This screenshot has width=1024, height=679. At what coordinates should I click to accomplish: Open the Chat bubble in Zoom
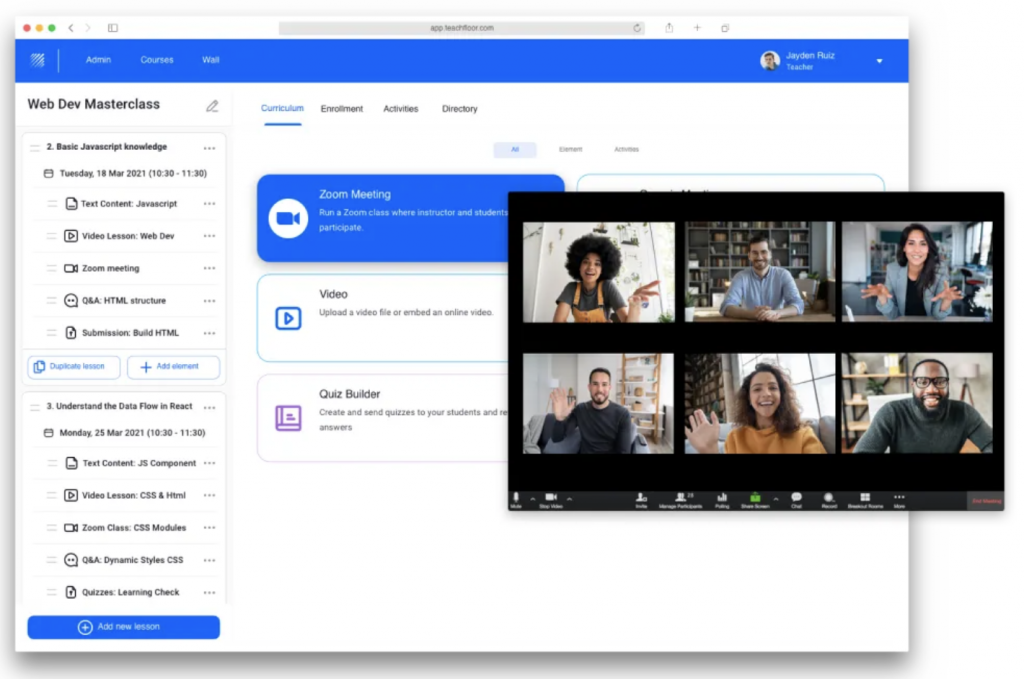click(x=796, y=497)
